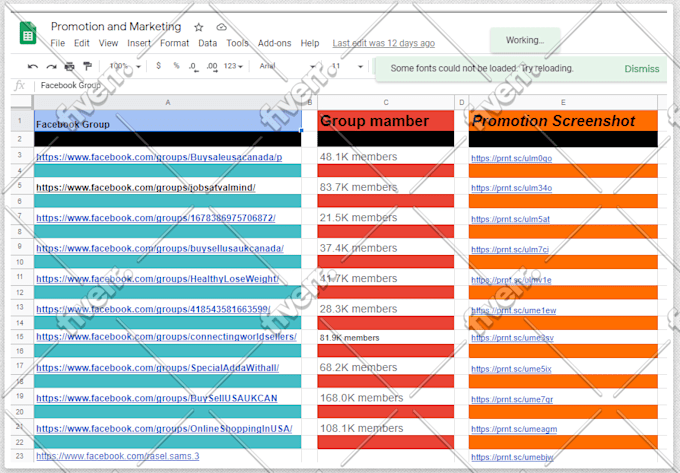Open the Data menu
This screenshot has height=473, width=680.
pos(207,43)
